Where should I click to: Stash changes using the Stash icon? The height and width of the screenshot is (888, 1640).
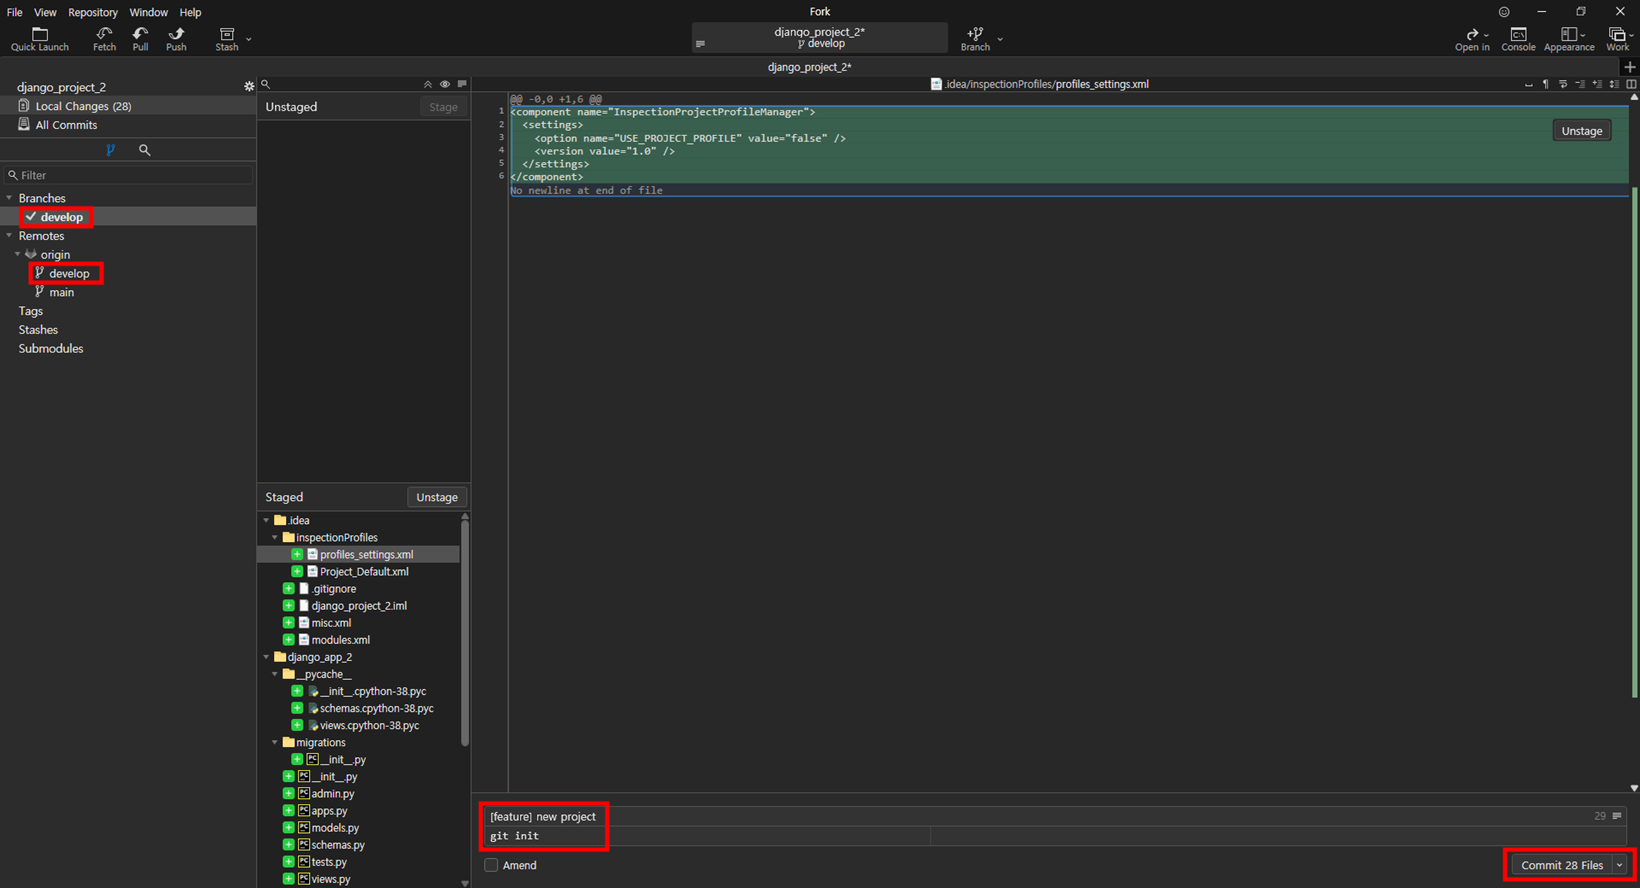pyautogui.click(x=227, y=39)
